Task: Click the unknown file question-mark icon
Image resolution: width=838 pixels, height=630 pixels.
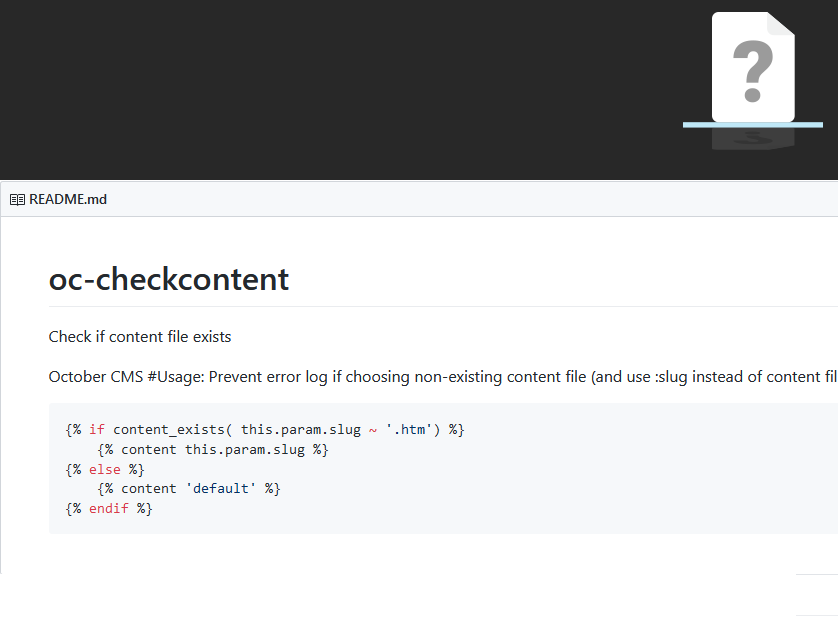Action: [x=753, y=67]
